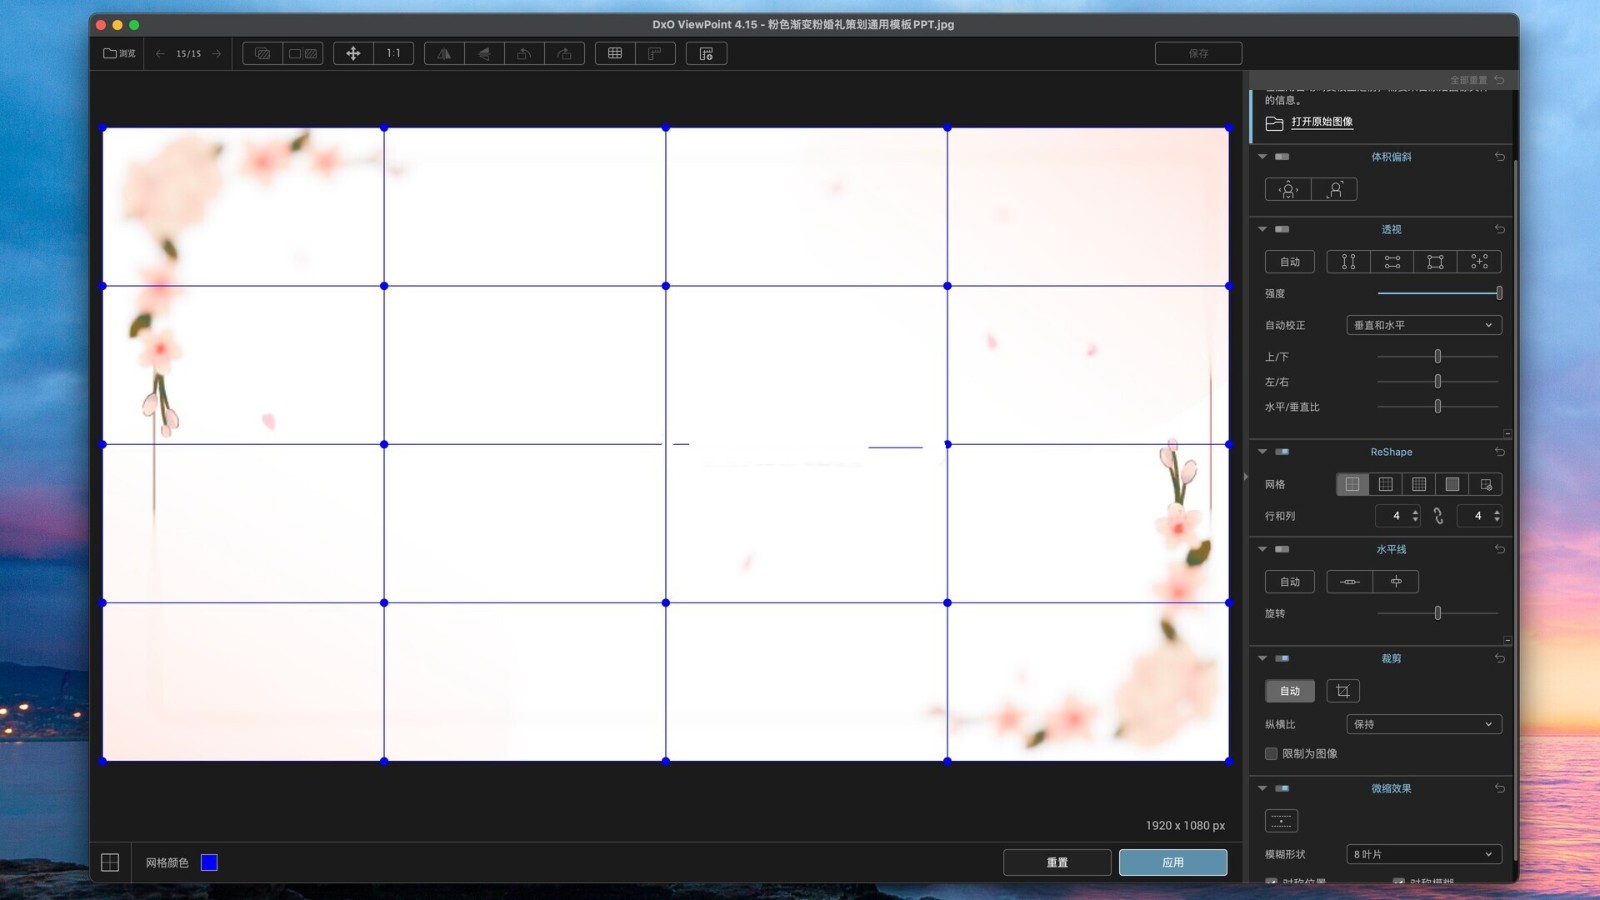This screenshot has height=900, width=1600.
Task: Open the 自动校正 垂直和水平 dropdown
Action: [1424, 325]
